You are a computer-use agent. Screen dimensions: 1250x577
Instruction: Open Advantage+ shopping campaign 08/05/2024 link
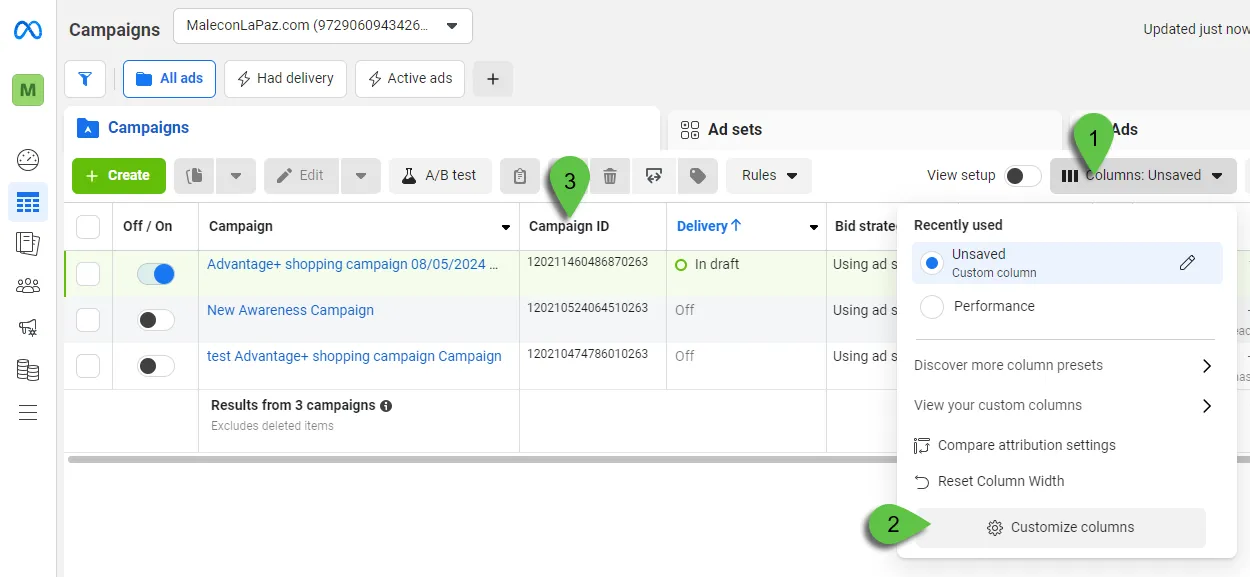[353, 264]
